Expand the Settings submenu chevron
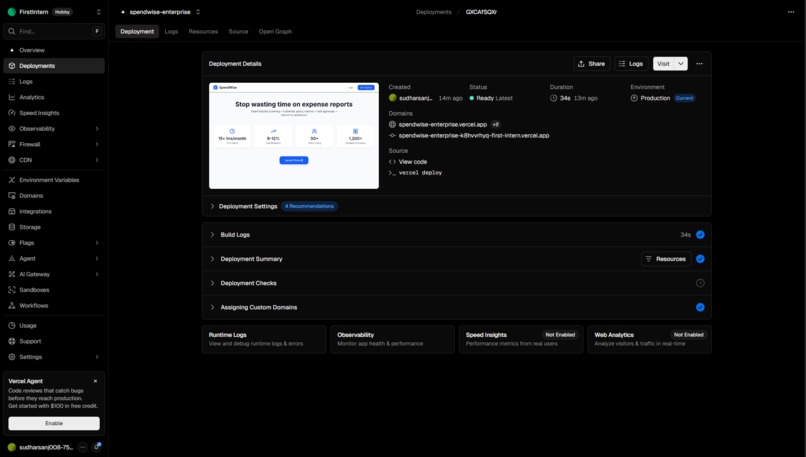Image resolution: width=806 pixels, height=457 pixels. tap(97, 357)
